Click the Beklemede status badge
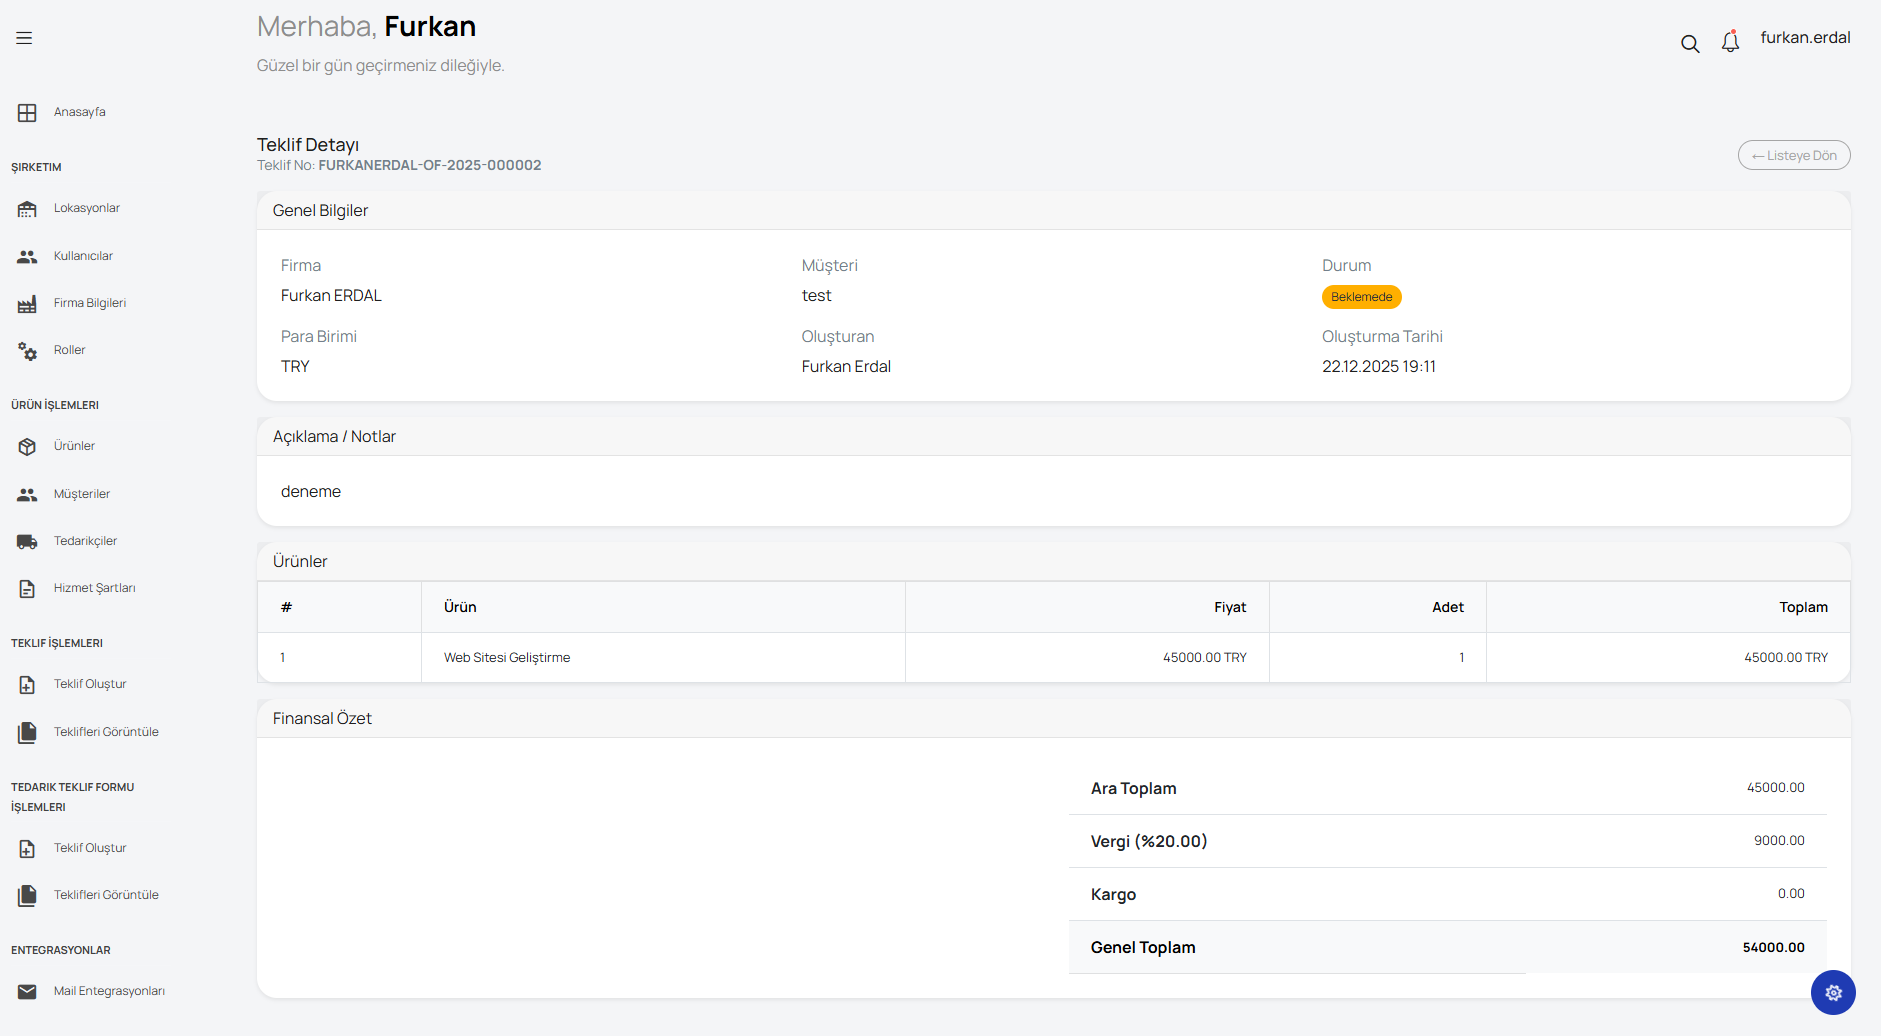Image resolution: width=1881 pixels, height=1036 pixels. point(1361,297)
